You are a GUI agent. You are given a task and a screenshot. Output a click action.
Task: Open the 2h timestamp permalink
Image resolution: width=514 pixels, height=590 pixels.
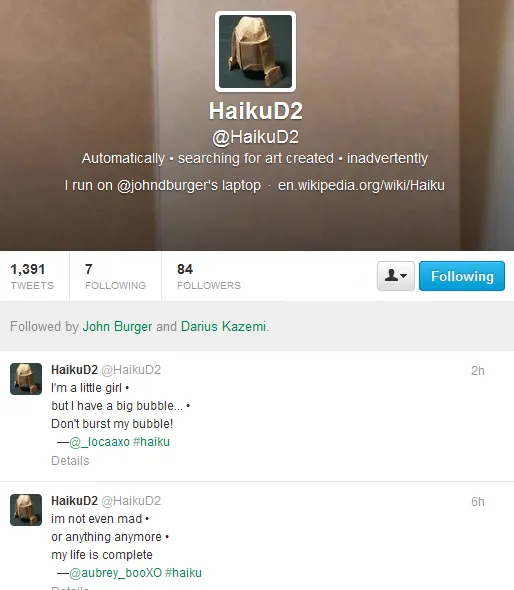pos(478,371)
